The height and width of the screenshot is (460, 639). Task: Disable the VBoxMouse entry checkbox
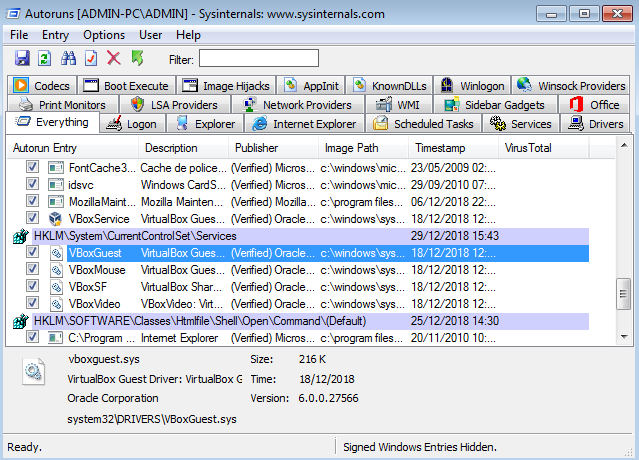[32, 269]
